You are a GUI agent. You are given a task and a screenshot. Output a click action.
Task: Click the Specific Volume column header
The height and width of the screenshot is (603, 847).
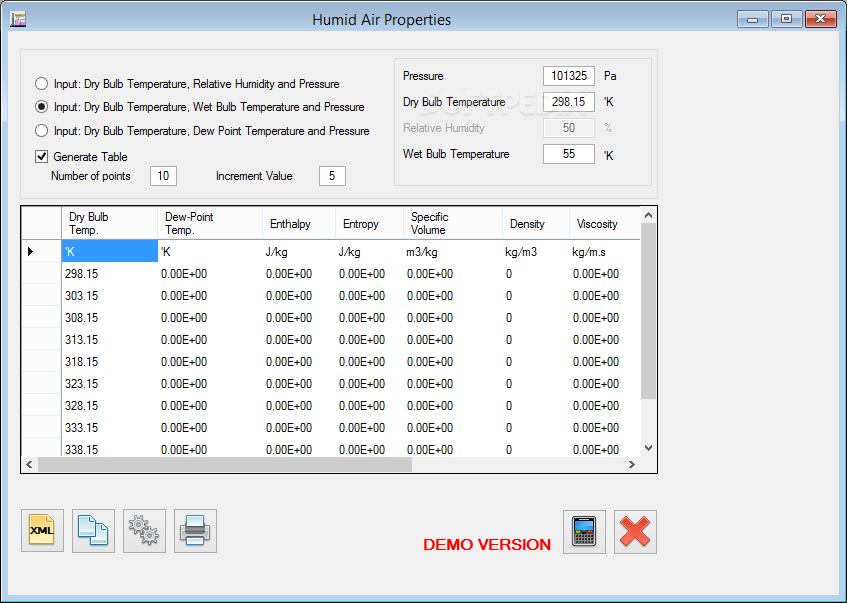point(453,223)
